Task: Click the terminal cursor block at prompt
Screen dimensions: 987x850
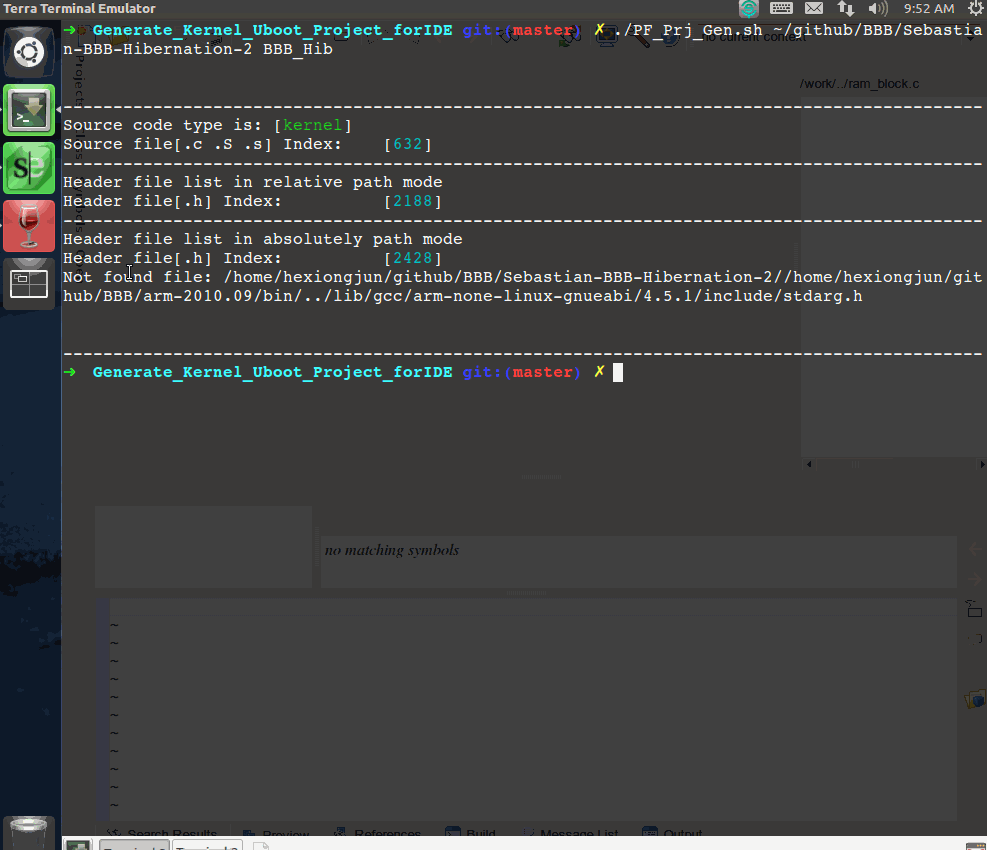Action: (618, 373)
